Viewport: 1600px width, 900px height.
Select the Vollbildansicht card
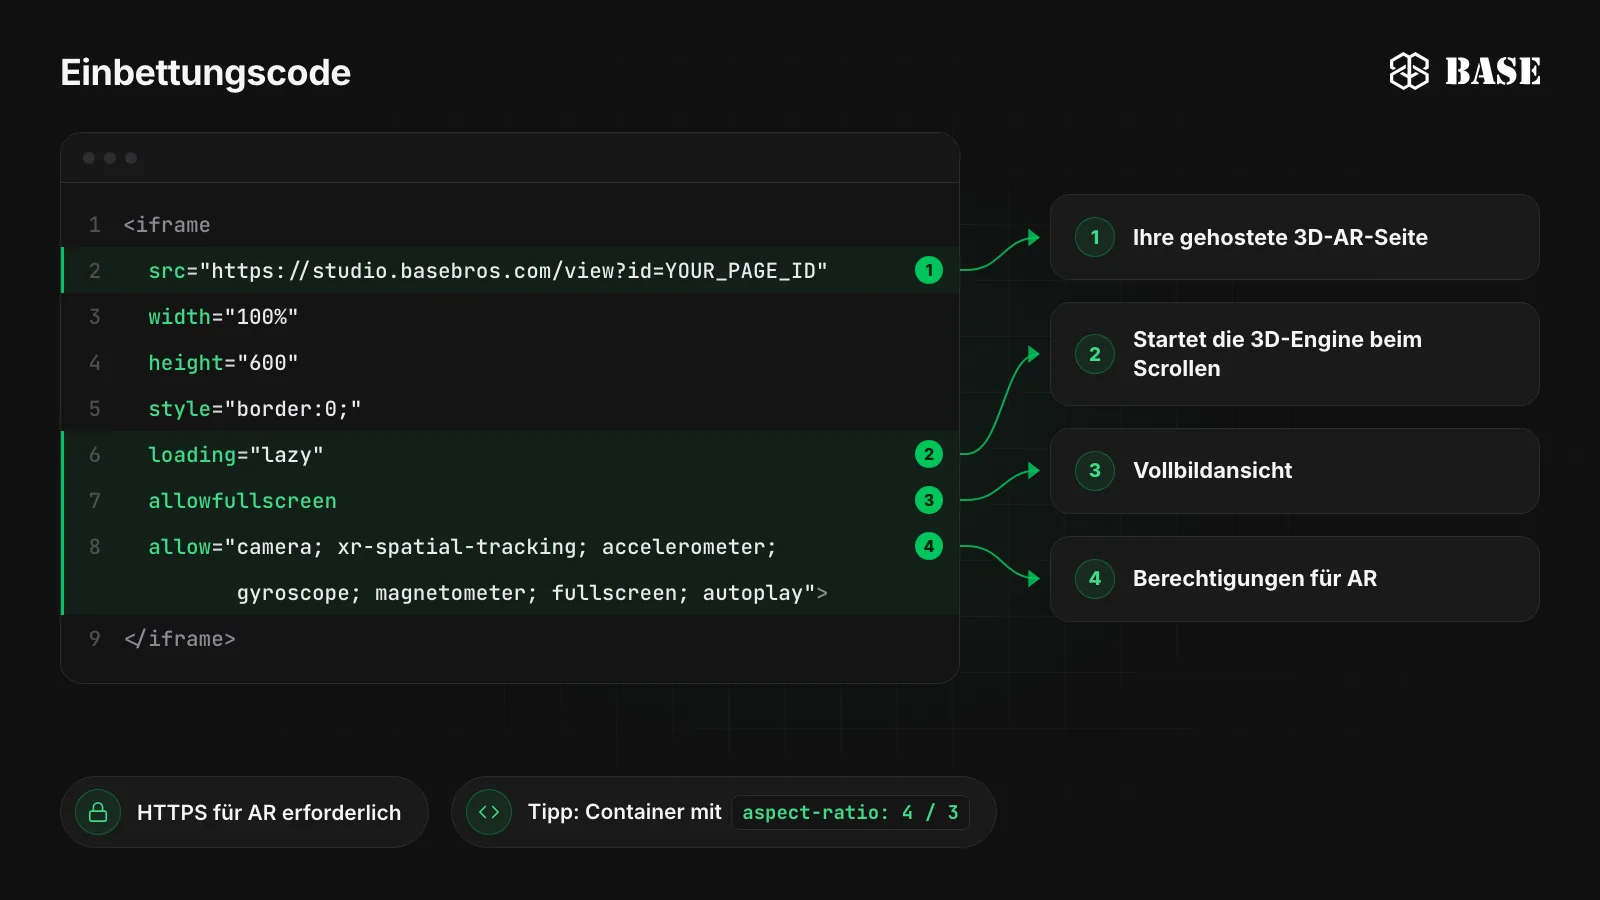click(x=1294, y=471)
